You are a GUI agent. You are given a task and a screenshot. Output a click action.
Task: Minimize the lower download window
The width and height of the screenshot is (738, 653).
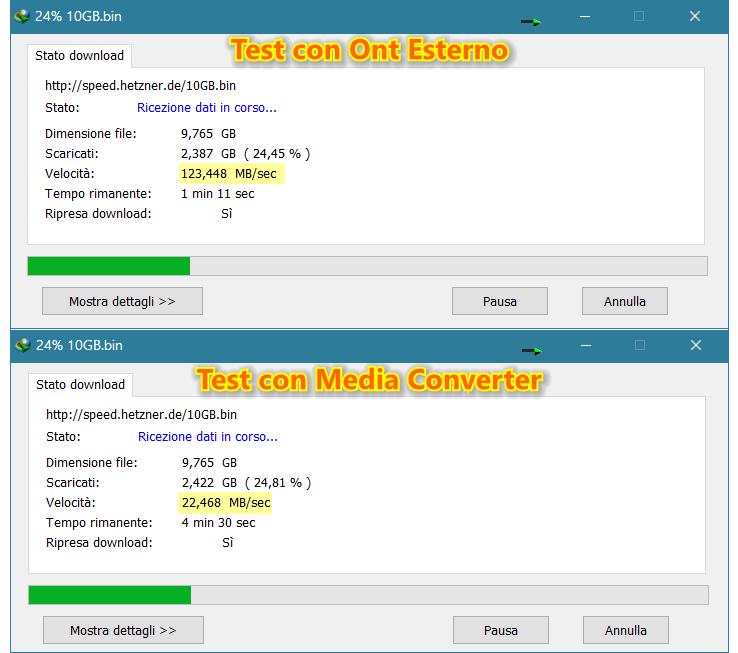pos(586,346)
